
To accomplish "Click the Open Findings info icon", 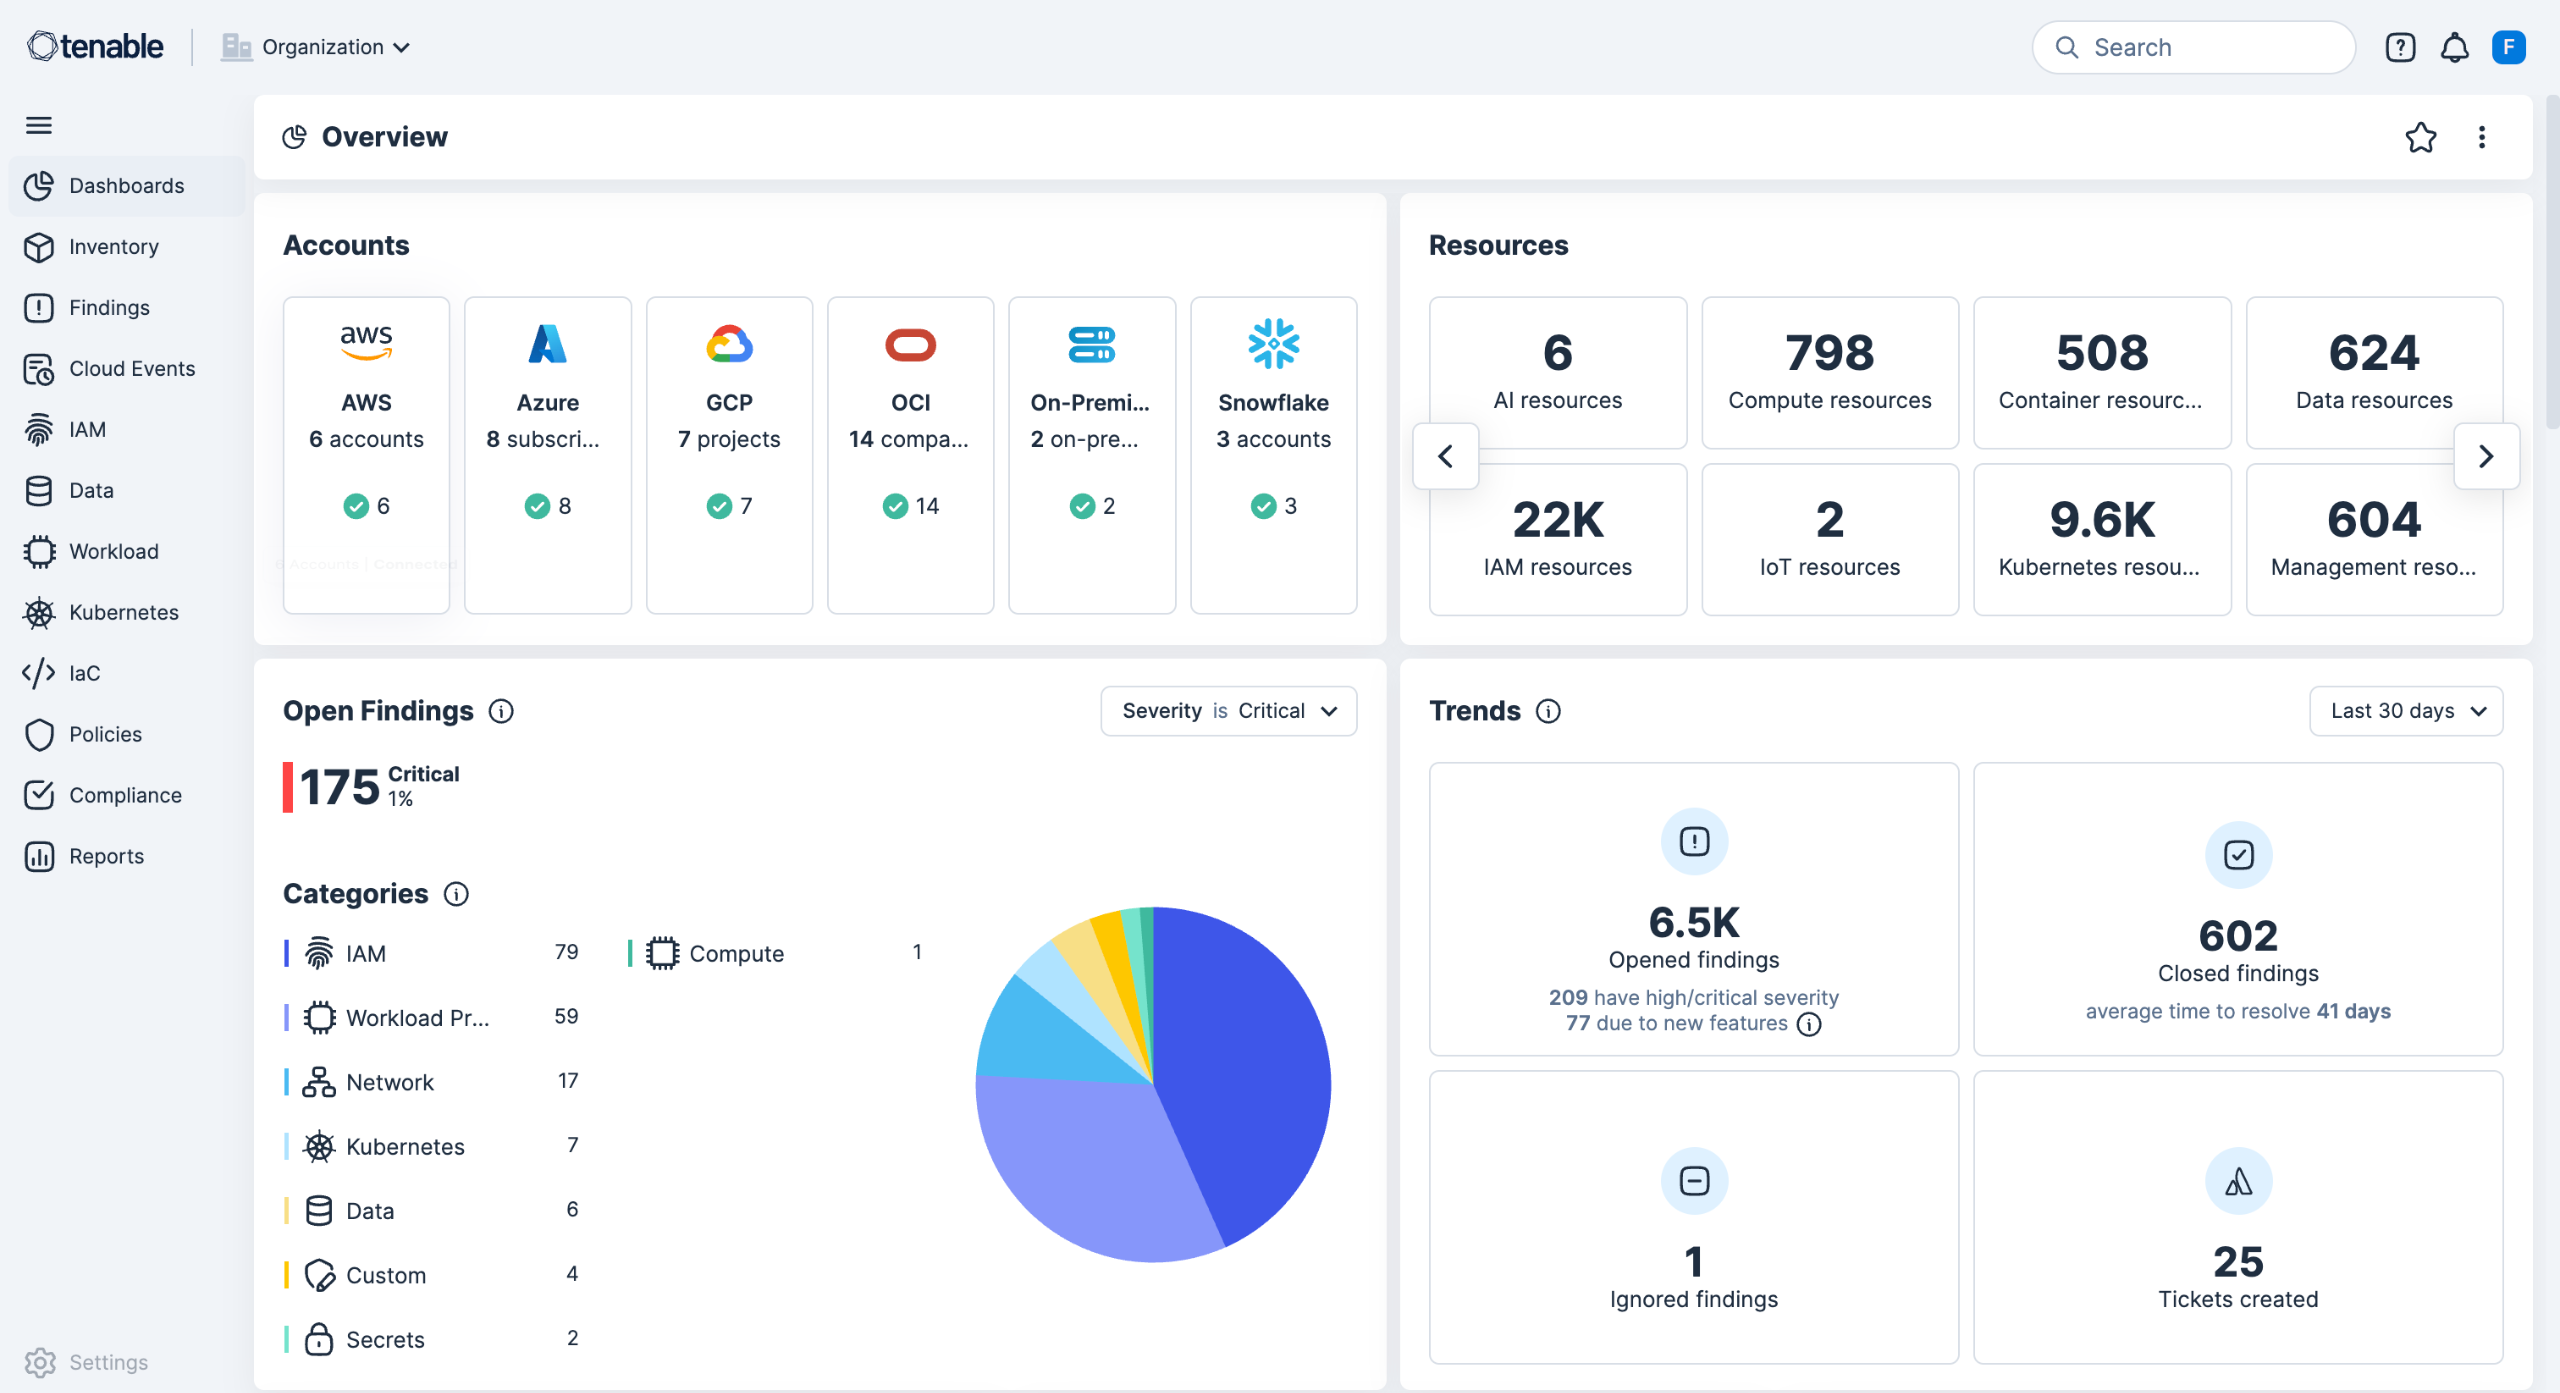I will 501,711.
